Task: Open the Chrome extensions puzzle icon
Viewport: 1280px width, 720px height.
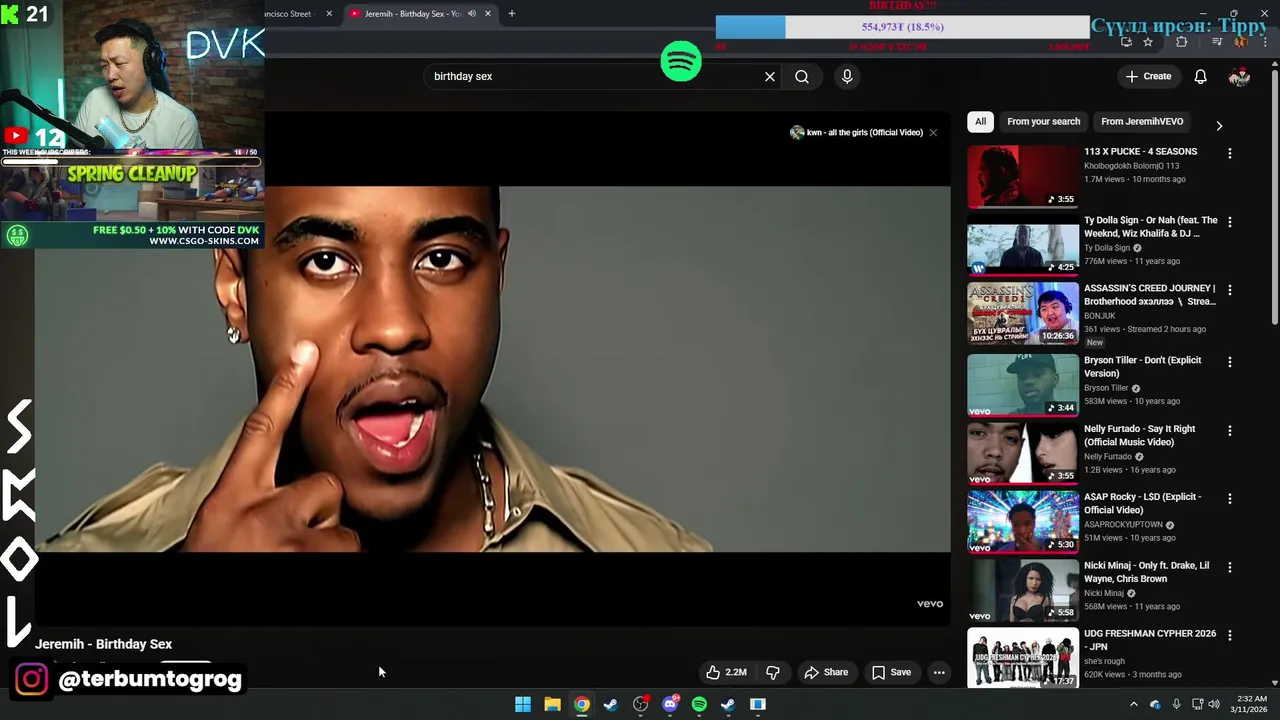Action: [x=1181, y=42]
